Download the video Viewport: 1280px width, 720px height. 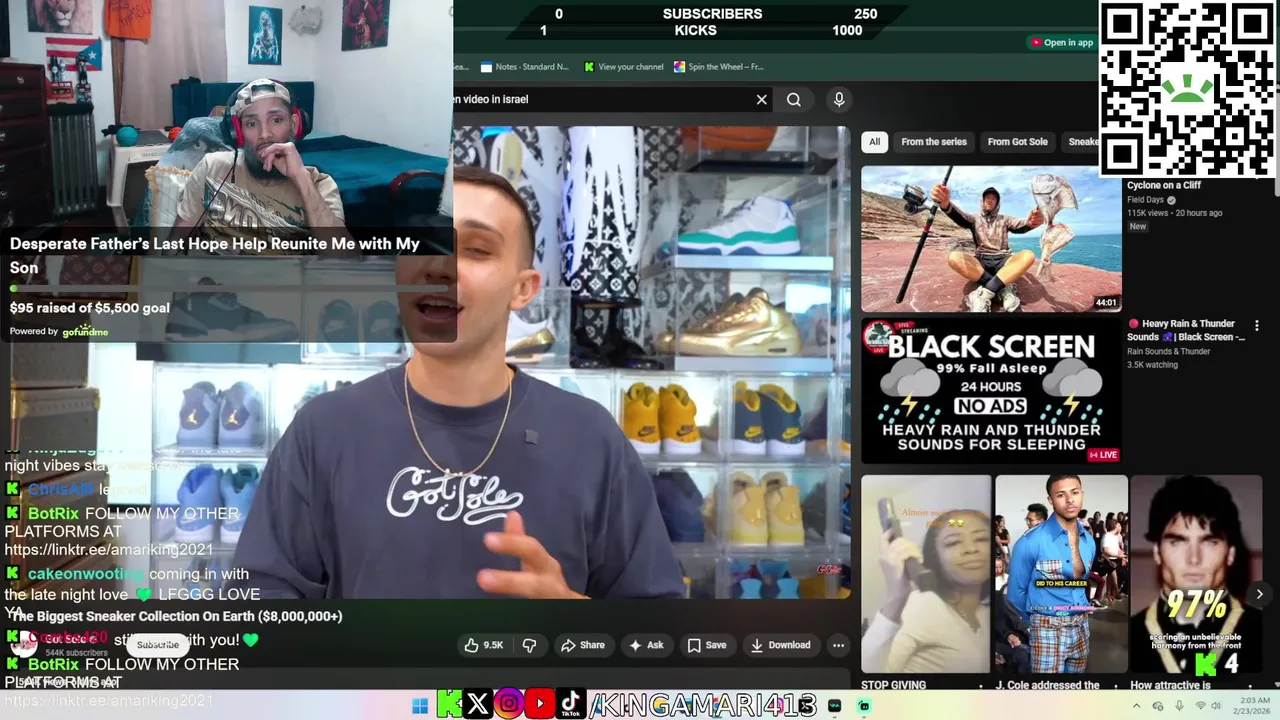[781, 645]
